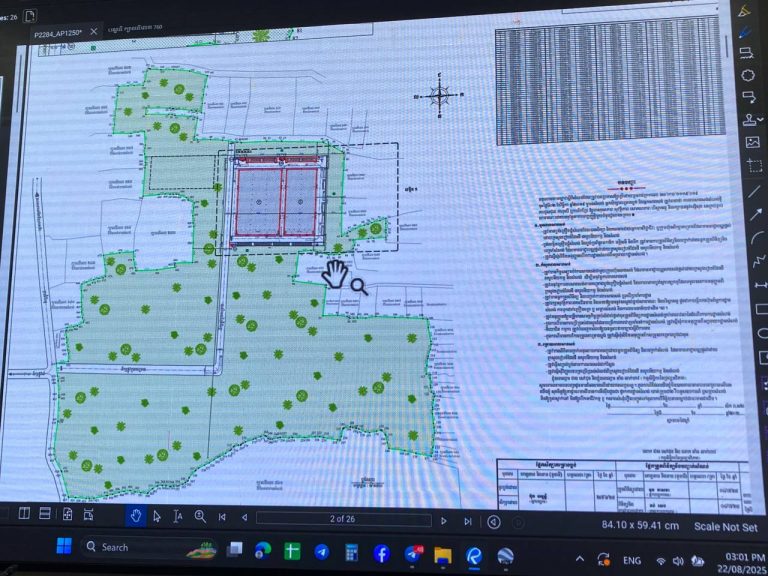Viewport: 768px width, 576px height.
Task: Go to the next page
Action: [x=444, y=520]
